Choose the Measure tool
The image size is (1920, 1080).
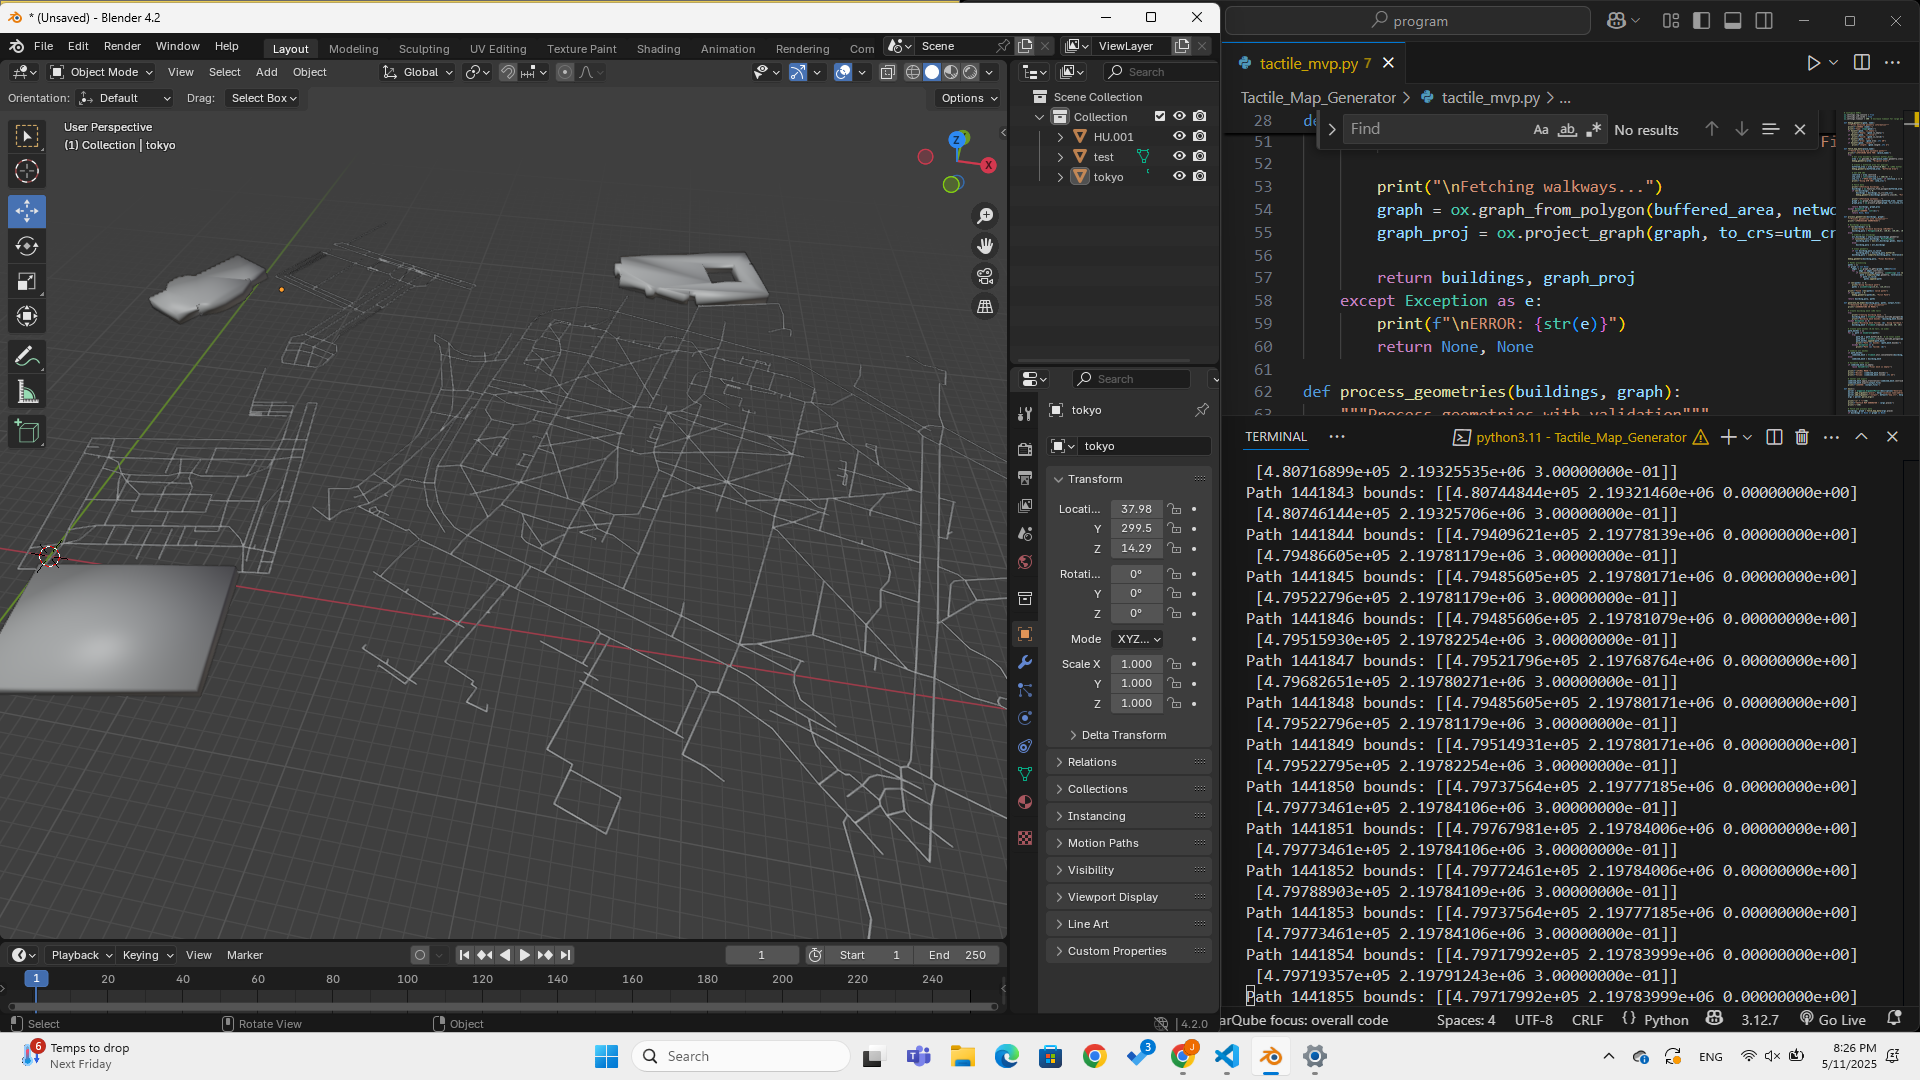point(27,393)
